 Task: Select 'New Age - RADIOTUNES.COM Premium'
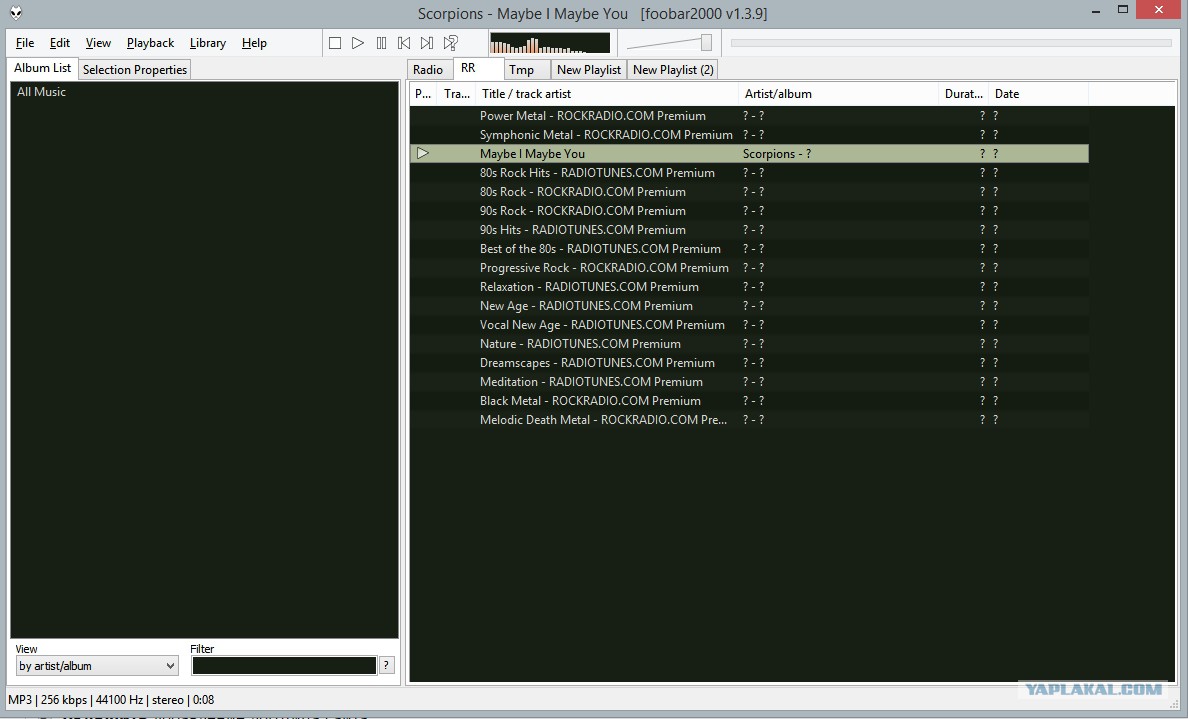[749, 305]
